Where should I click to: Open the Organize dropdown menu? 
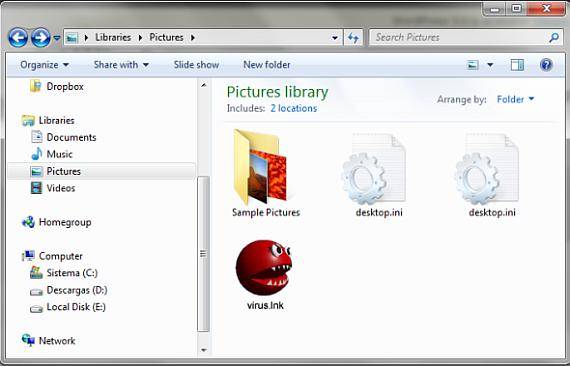[44, 65]
